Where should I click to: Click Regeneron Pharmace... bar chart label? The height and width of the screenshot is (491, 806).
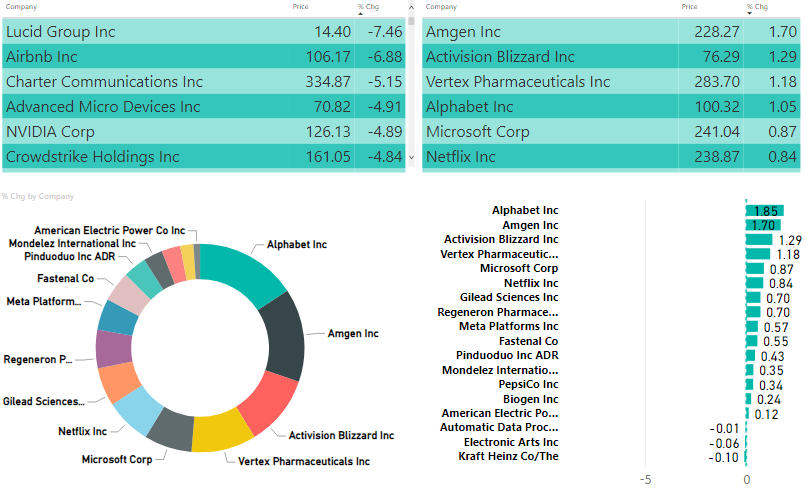tap(498, 312)
